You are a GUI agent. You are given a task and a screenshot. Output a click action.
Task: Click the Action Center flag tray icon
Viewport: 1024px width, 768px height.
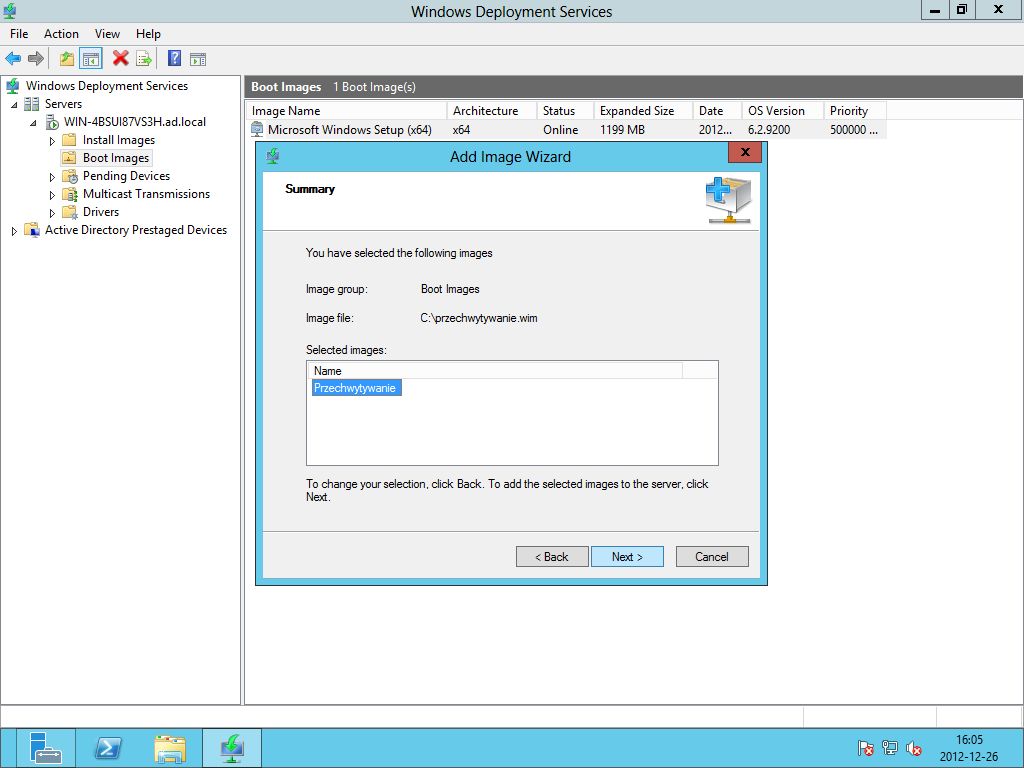[865, 748]
